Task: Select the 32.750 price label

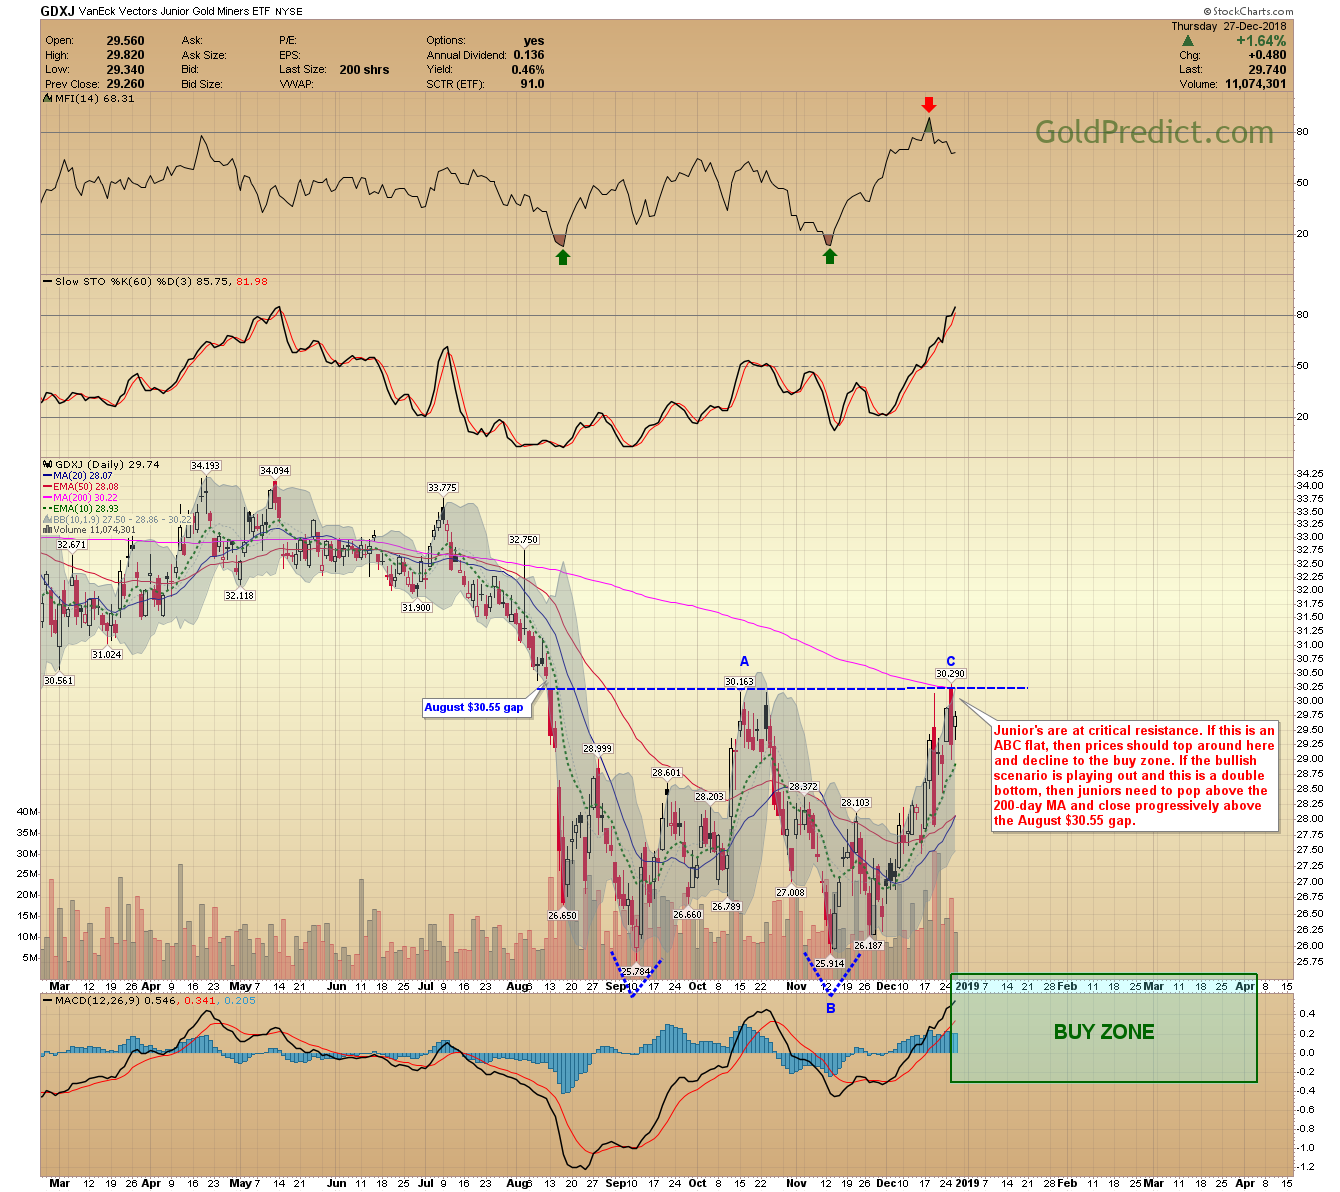Action: [523, 540]
